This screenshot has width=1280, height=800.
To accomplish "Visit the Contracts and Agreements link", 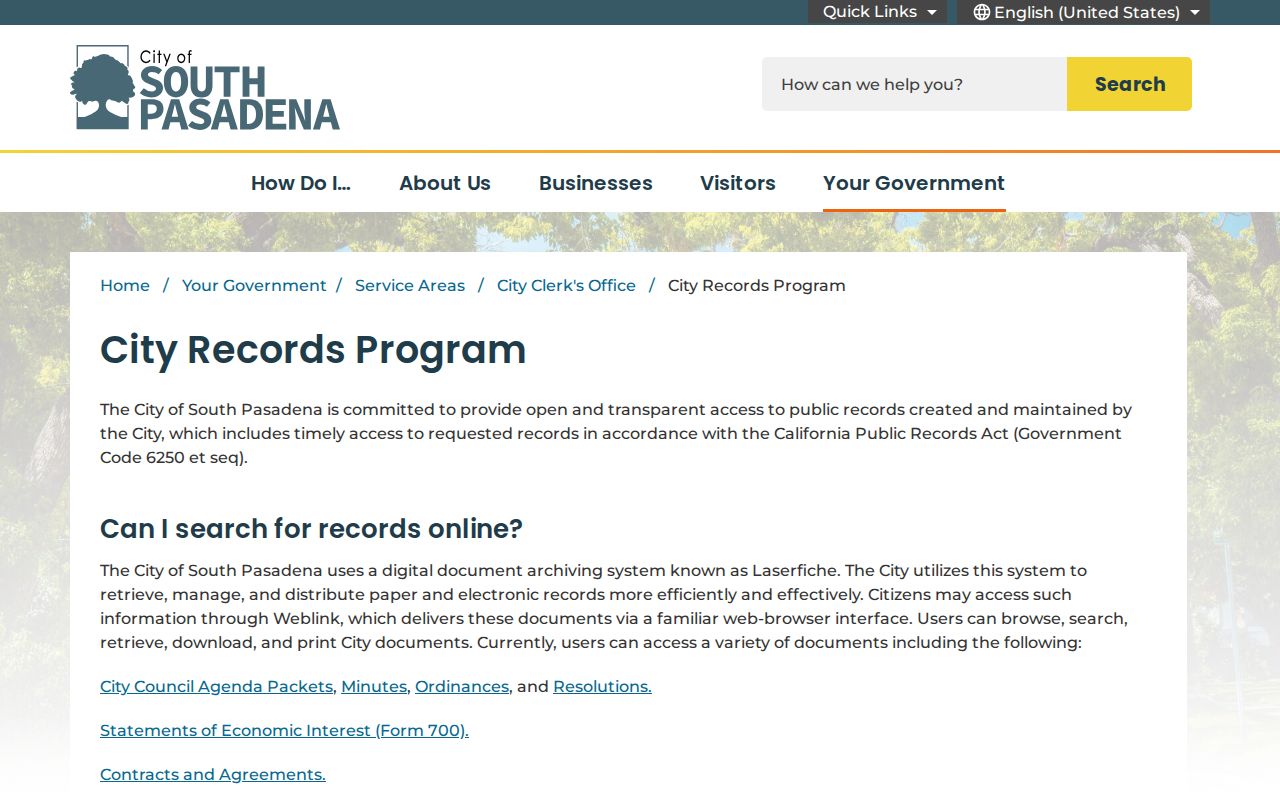I will point(213,775).
